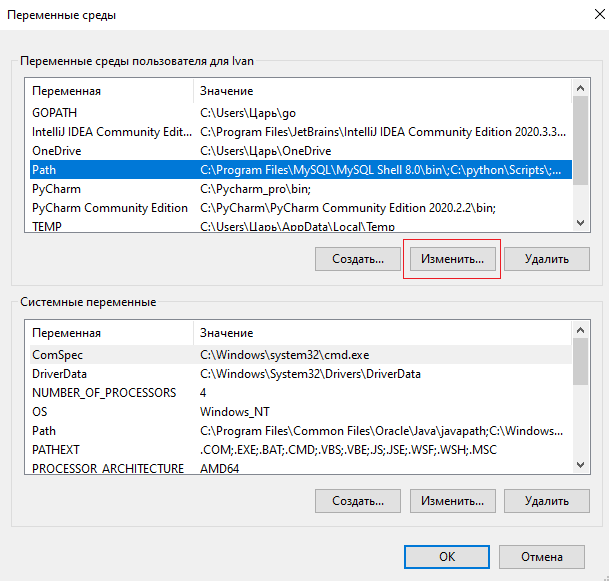Select IntelliJ IDEA Community Edit... variable row
609x581 pixels.
click(301, 132)
